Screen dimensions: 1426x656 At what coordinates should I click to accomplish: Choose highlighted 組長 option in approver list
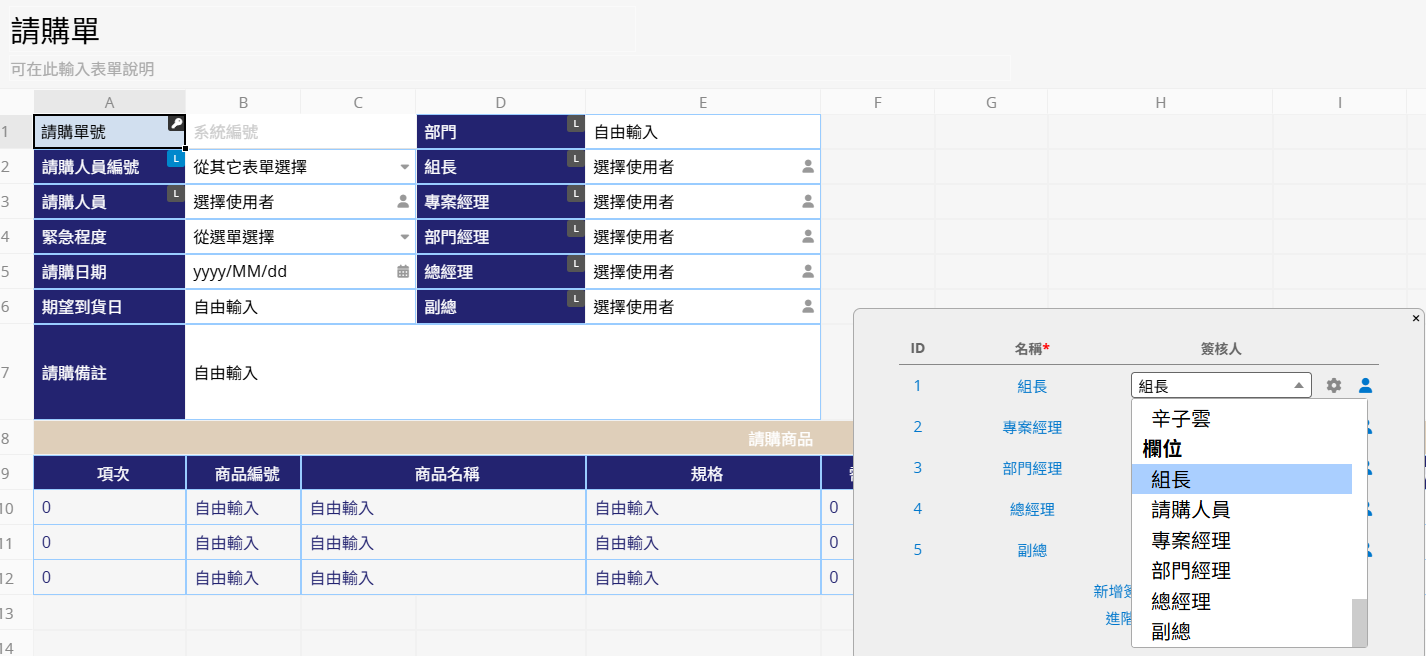coord(1241,479)
